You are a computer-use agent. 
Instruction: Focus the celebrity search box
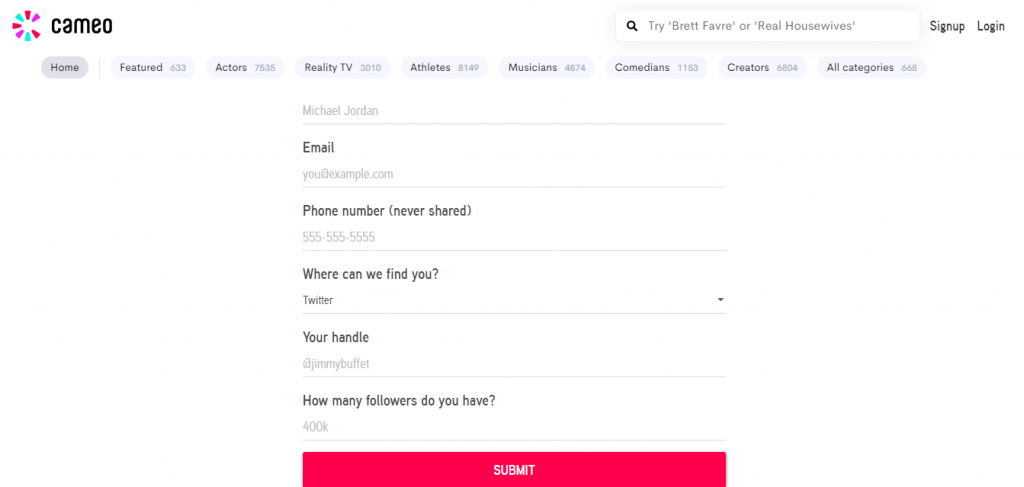pyautogui.click(x=776, y=26)
